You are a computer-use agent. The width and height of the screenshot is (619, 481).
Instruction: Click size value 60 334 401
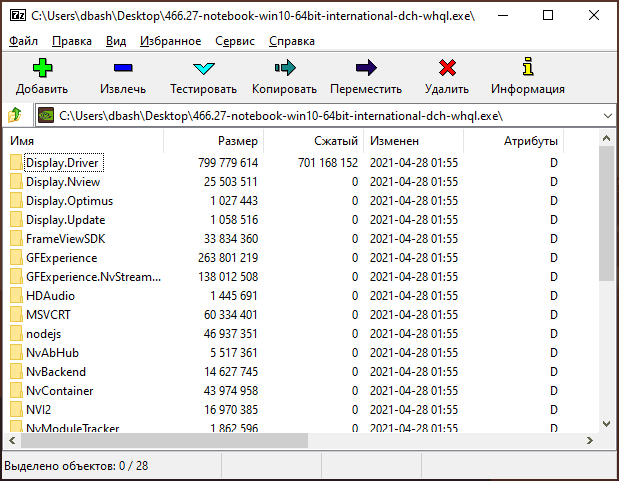(231, 315)
